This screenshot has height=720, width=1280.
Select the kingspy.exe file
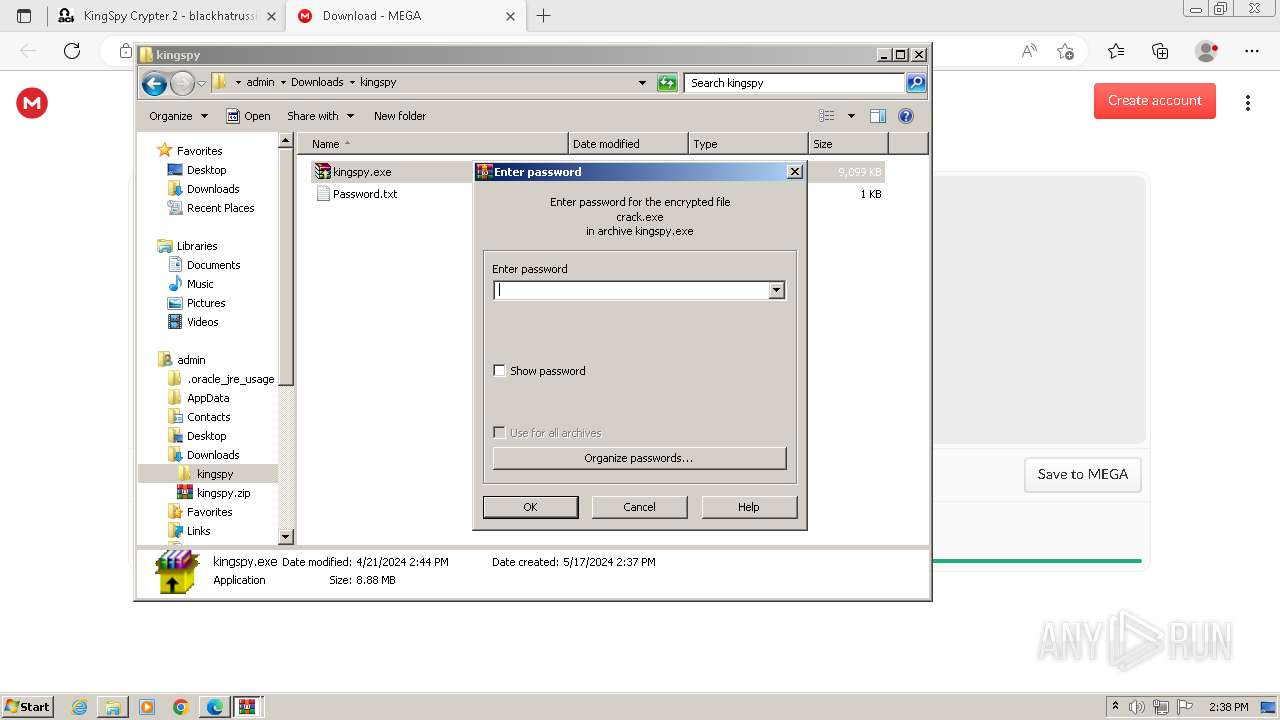361,172
